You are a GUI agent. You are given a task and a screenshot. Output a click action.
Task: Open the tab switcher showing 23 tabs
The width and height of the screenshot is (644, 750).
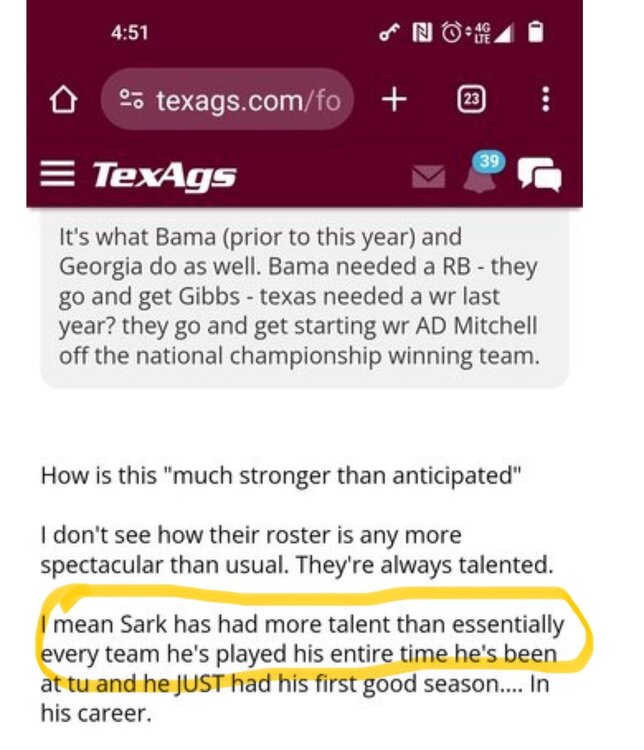click(471, 100)
